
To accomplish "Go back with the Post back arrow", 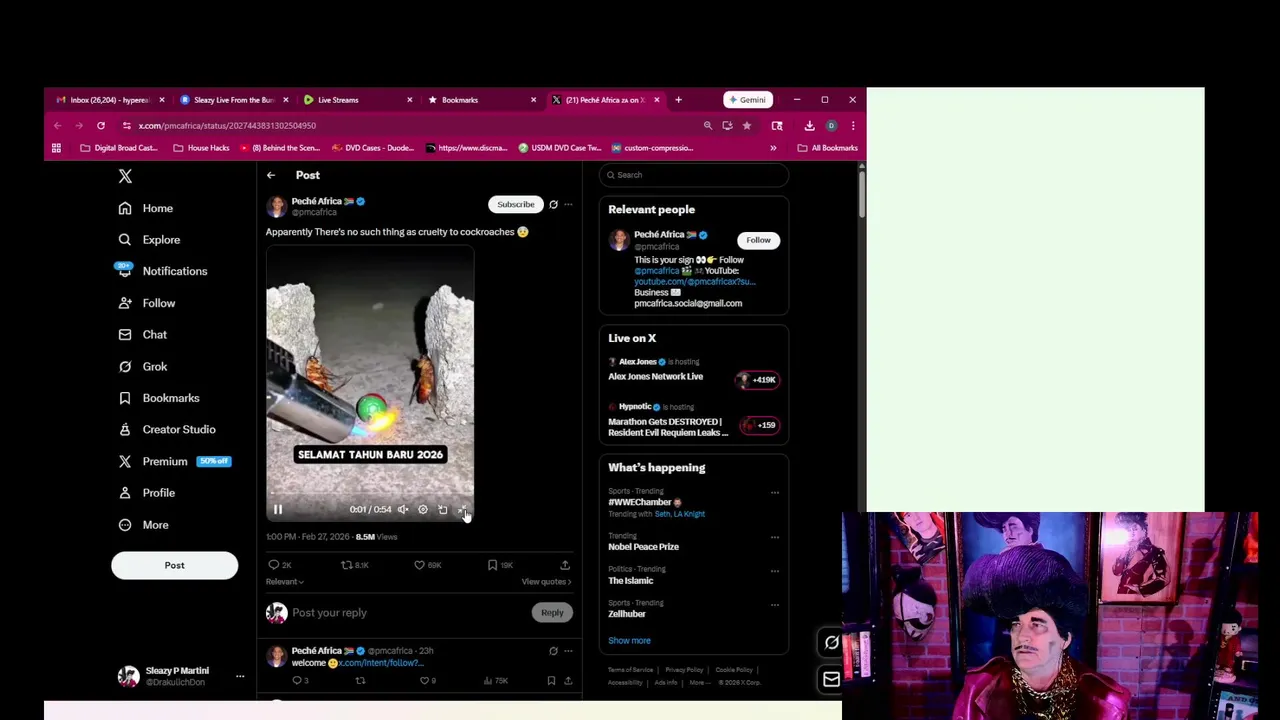I will (x=271, y=175).
